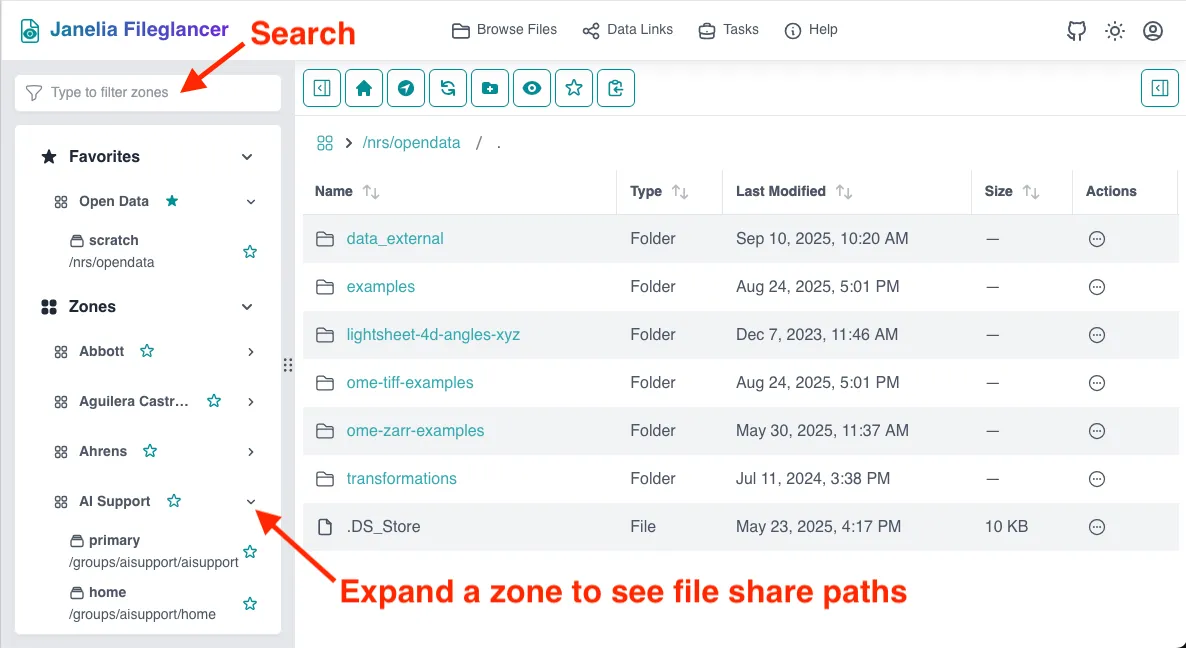This screenshot has width=1186, height=648.
Task: Toggle favorite star for Abbott zone
Action: (x=147, y=351)
